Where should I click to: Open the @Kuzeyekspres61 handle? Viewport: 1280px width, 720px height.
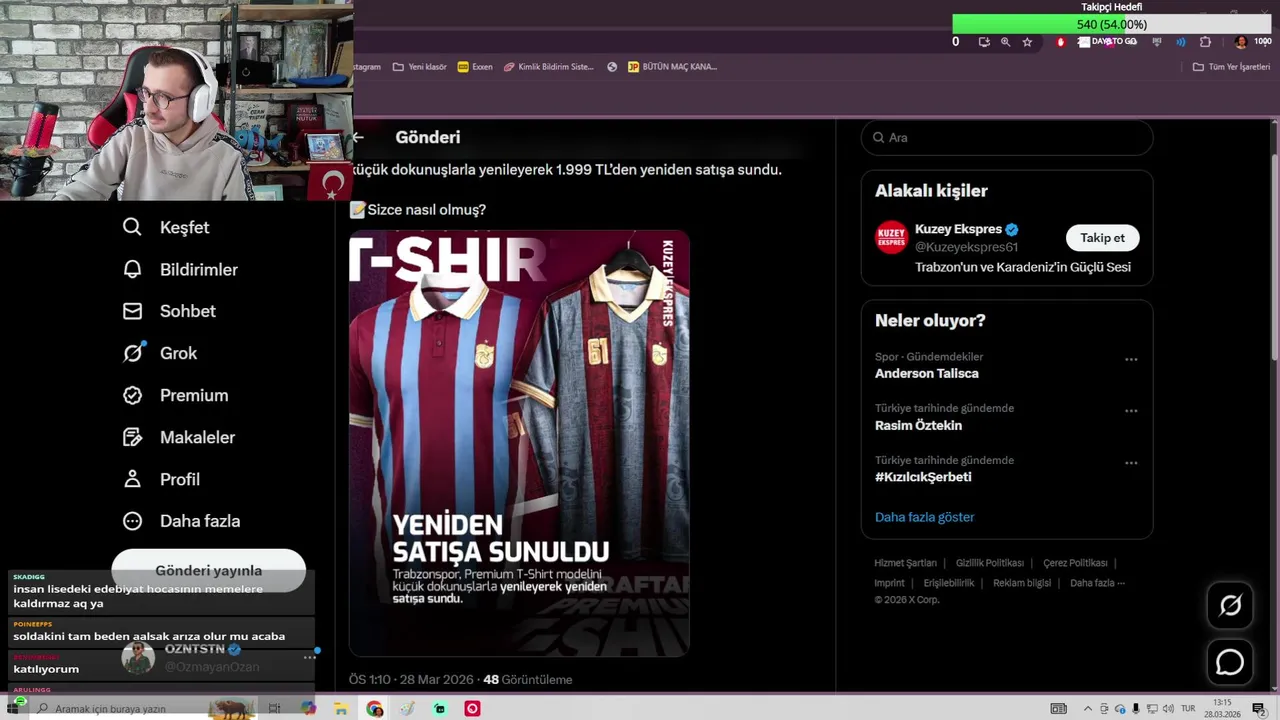[x=966, y=247]
